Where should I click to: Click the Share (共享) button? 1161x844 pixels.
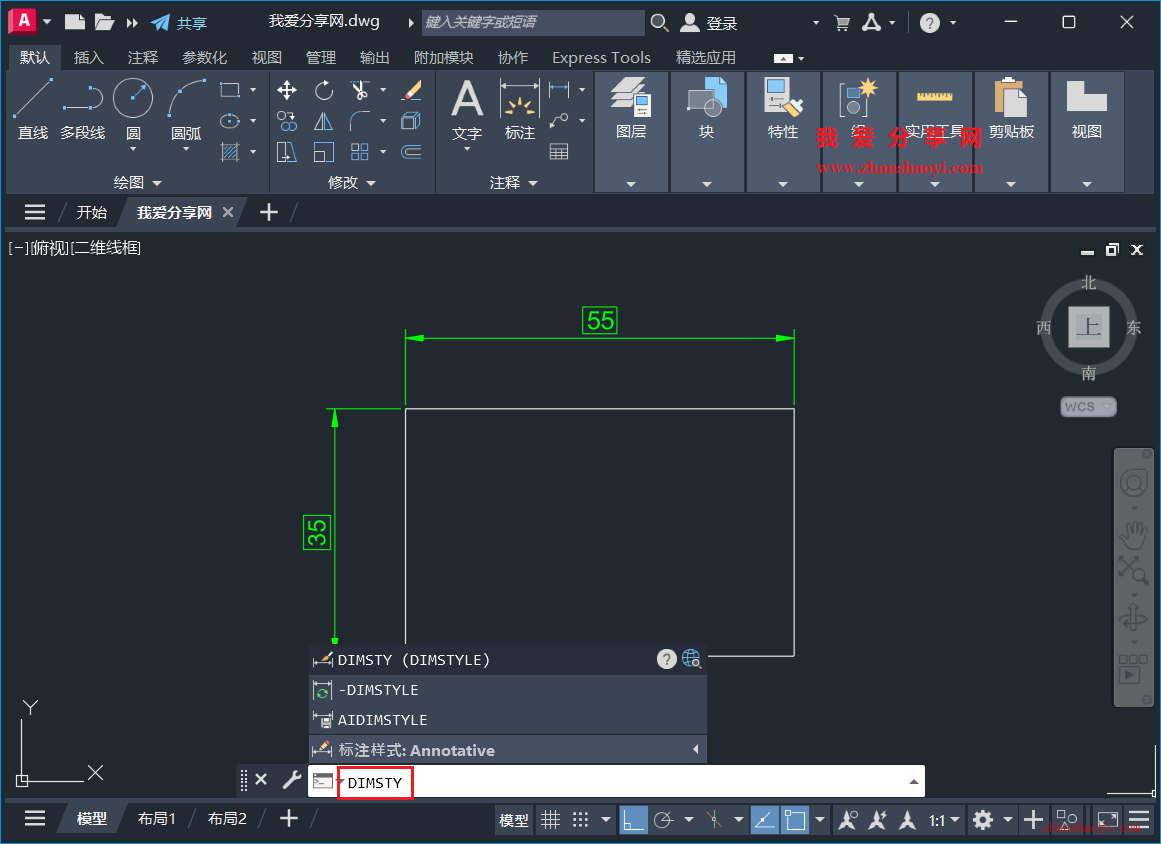click(x=179, y=23)
